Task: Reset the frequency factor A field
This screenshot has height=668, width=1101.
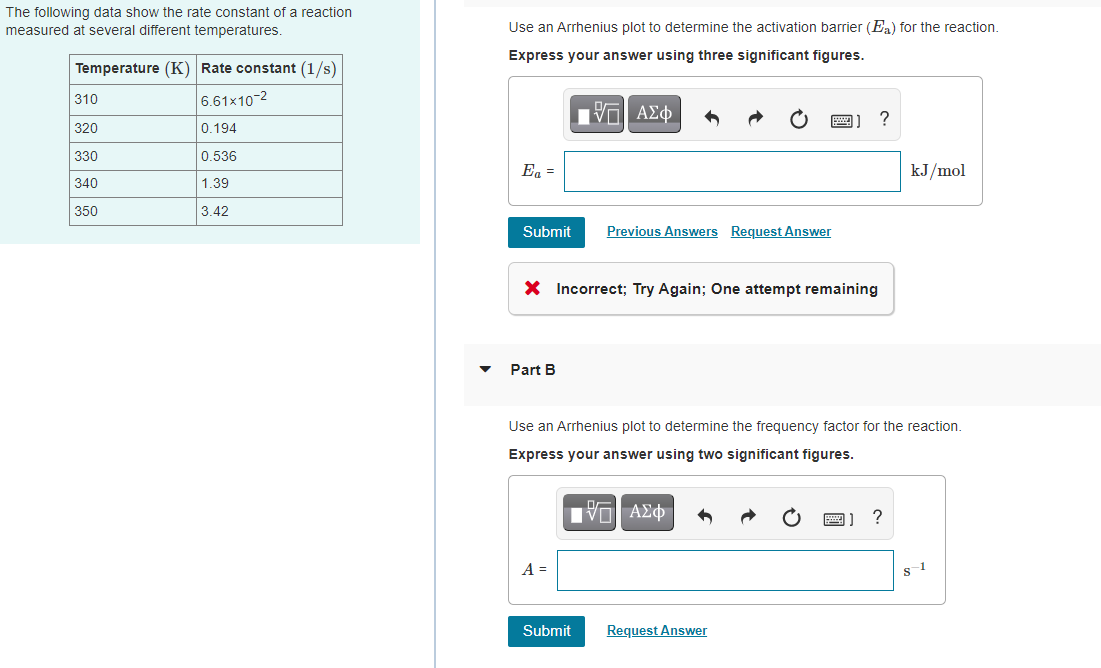Action: [792, 518]
